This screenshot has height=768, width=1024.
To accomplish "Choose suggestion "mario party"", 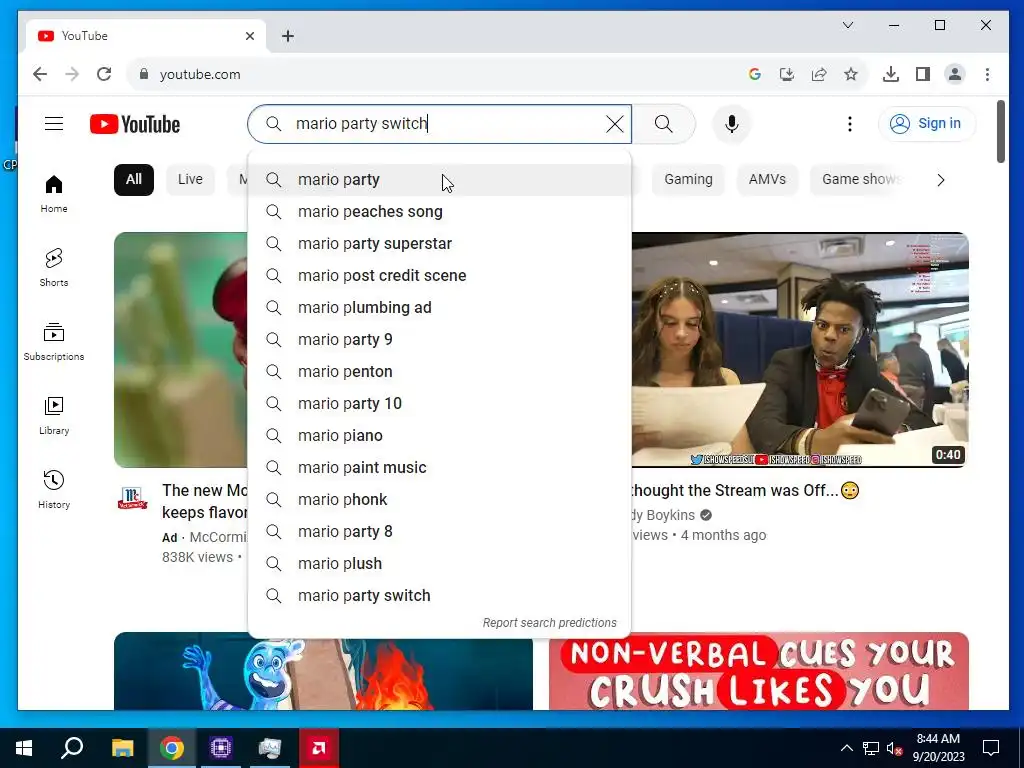I will [440, 180].
